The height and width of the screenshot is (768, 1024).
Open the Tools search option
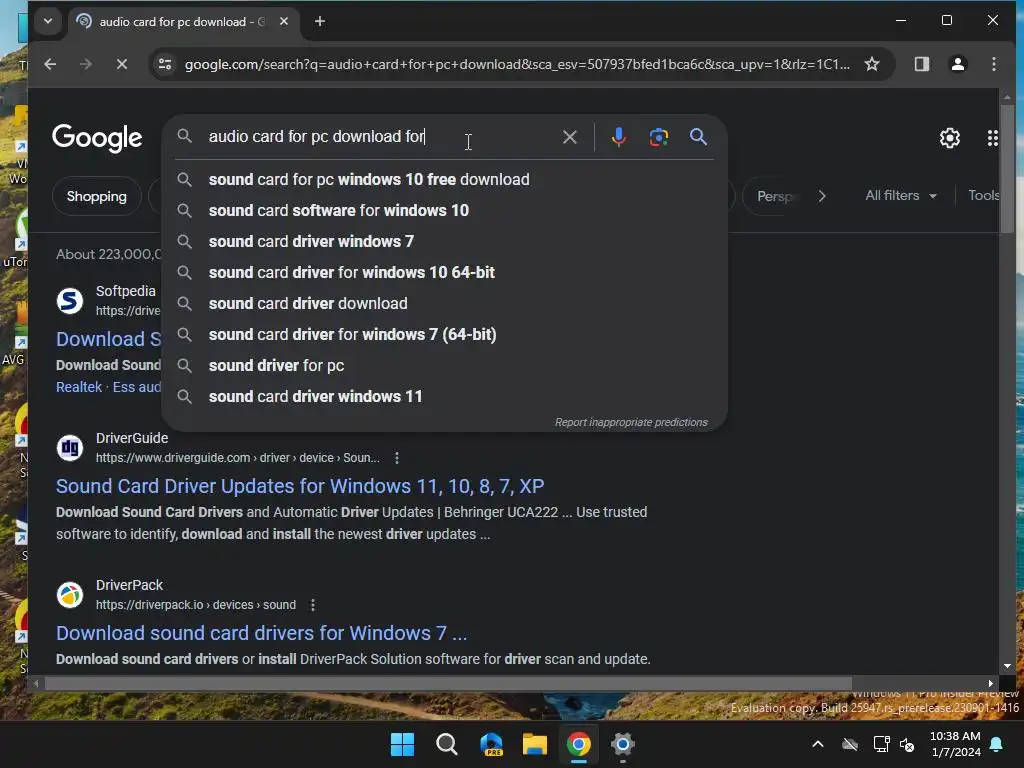pos(983,195)
